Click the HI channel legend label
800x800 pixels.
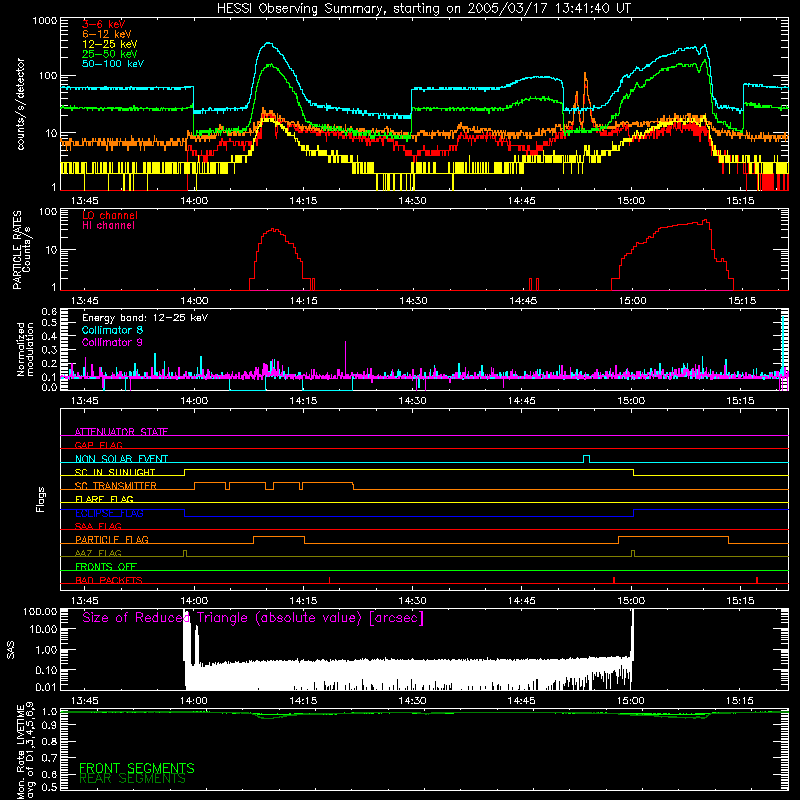(108, 226)
